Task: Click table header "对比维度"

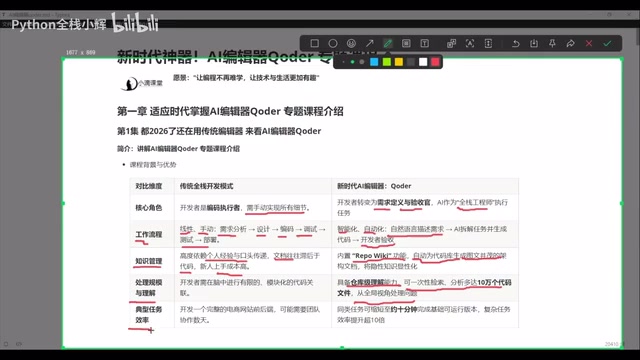Action: click(149, 186)
